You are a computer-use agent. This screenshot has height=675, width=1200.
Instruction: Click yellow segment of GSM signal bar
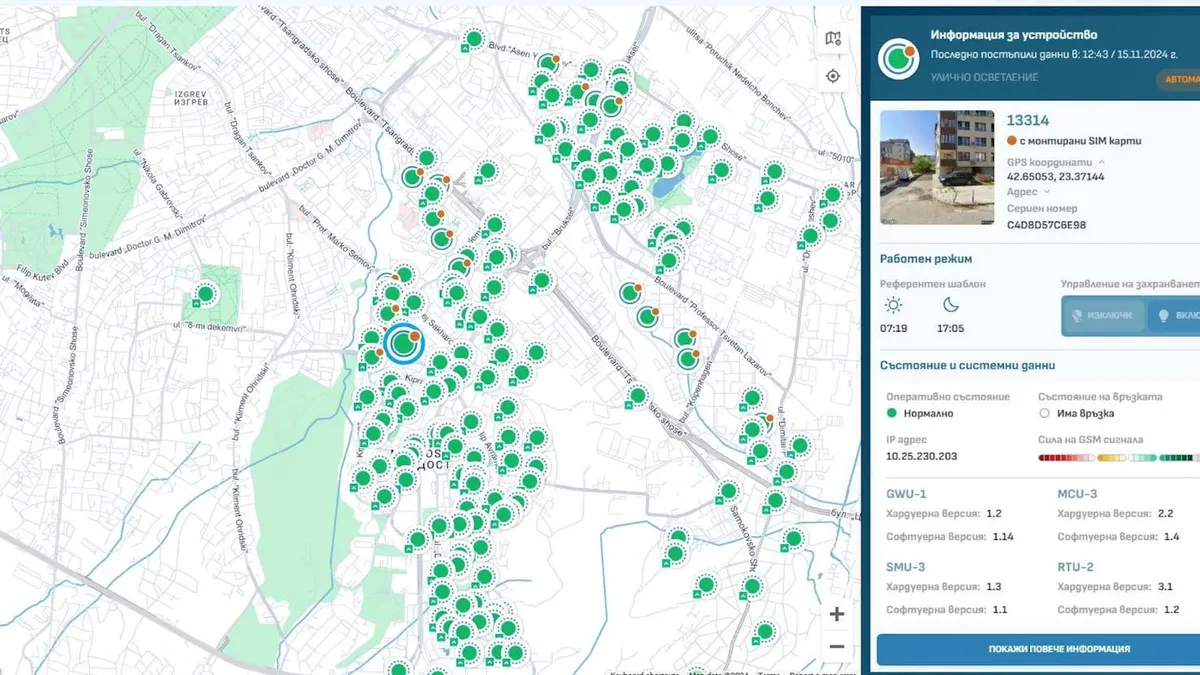pos(1110,458)
